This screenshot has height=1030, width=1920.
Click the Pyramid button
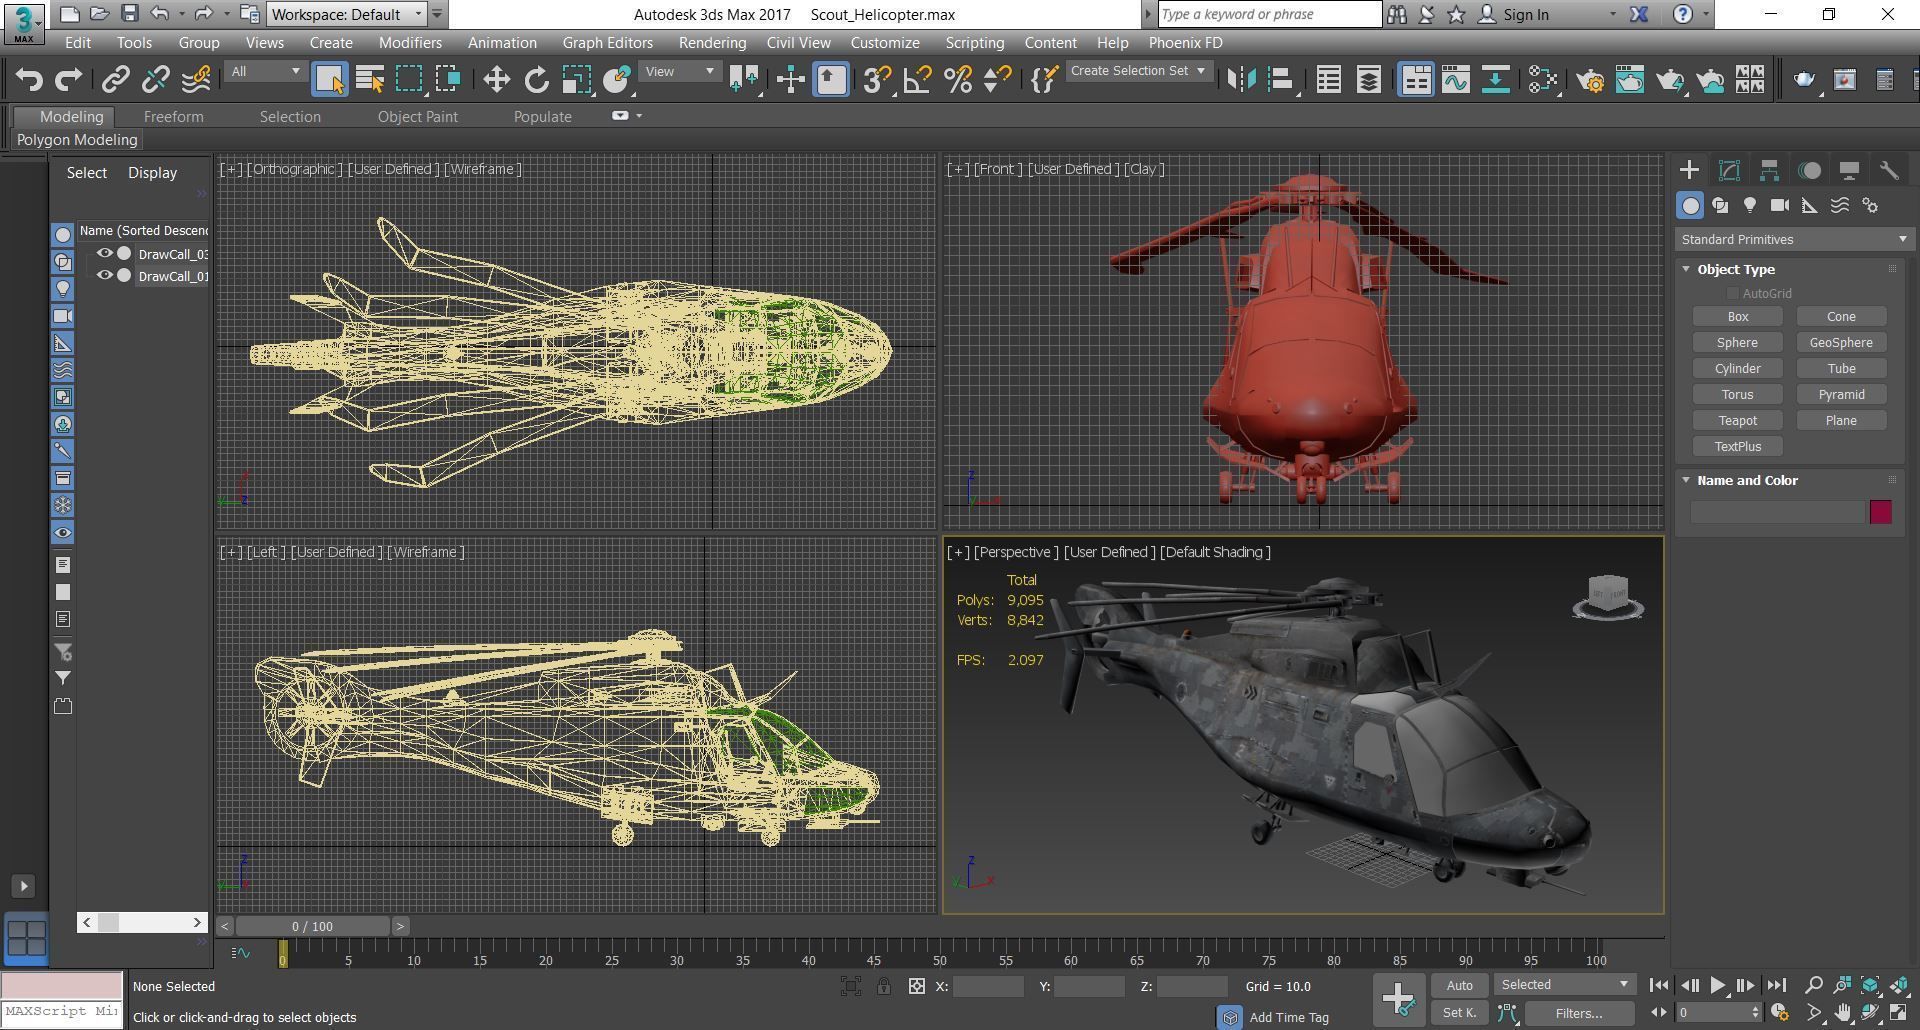click(1841, 395)
